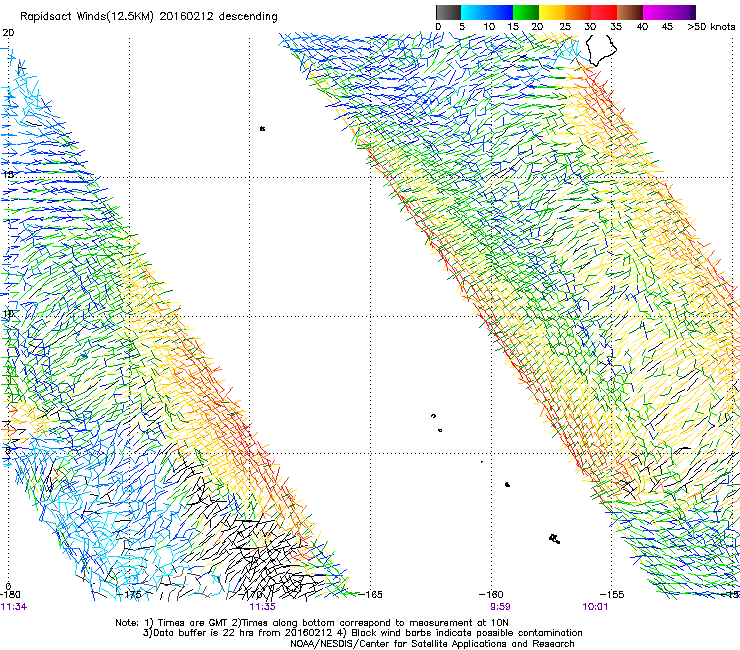Image resolution: width=740 pixels, height=650 pixels.
Task: Click the '>50 knots' legend label
Action: click(x=711, y=27)
